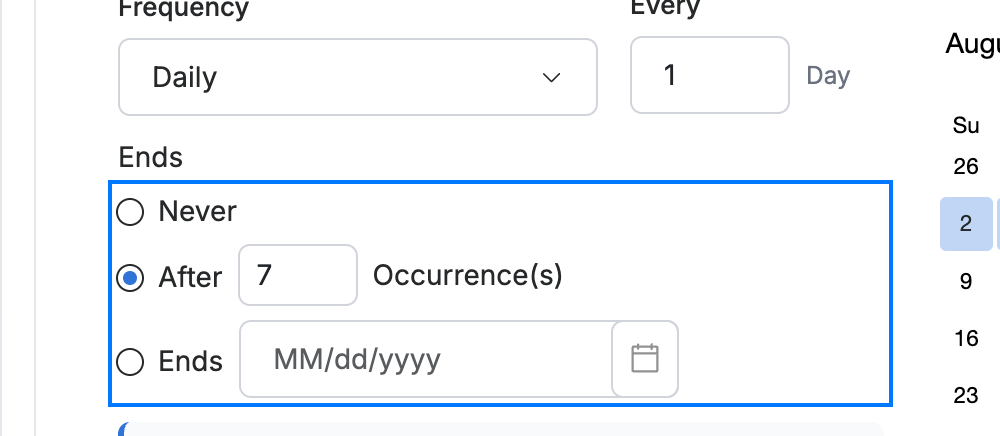Click the occurrences count field showing 7
This screenshot has height=436, width=1000.
click(298, 275)
